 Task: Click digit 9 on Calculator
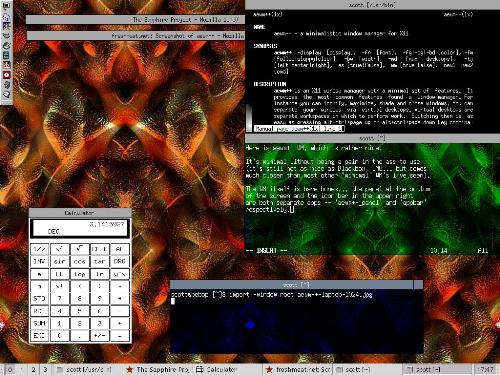(x=99, y=299)
